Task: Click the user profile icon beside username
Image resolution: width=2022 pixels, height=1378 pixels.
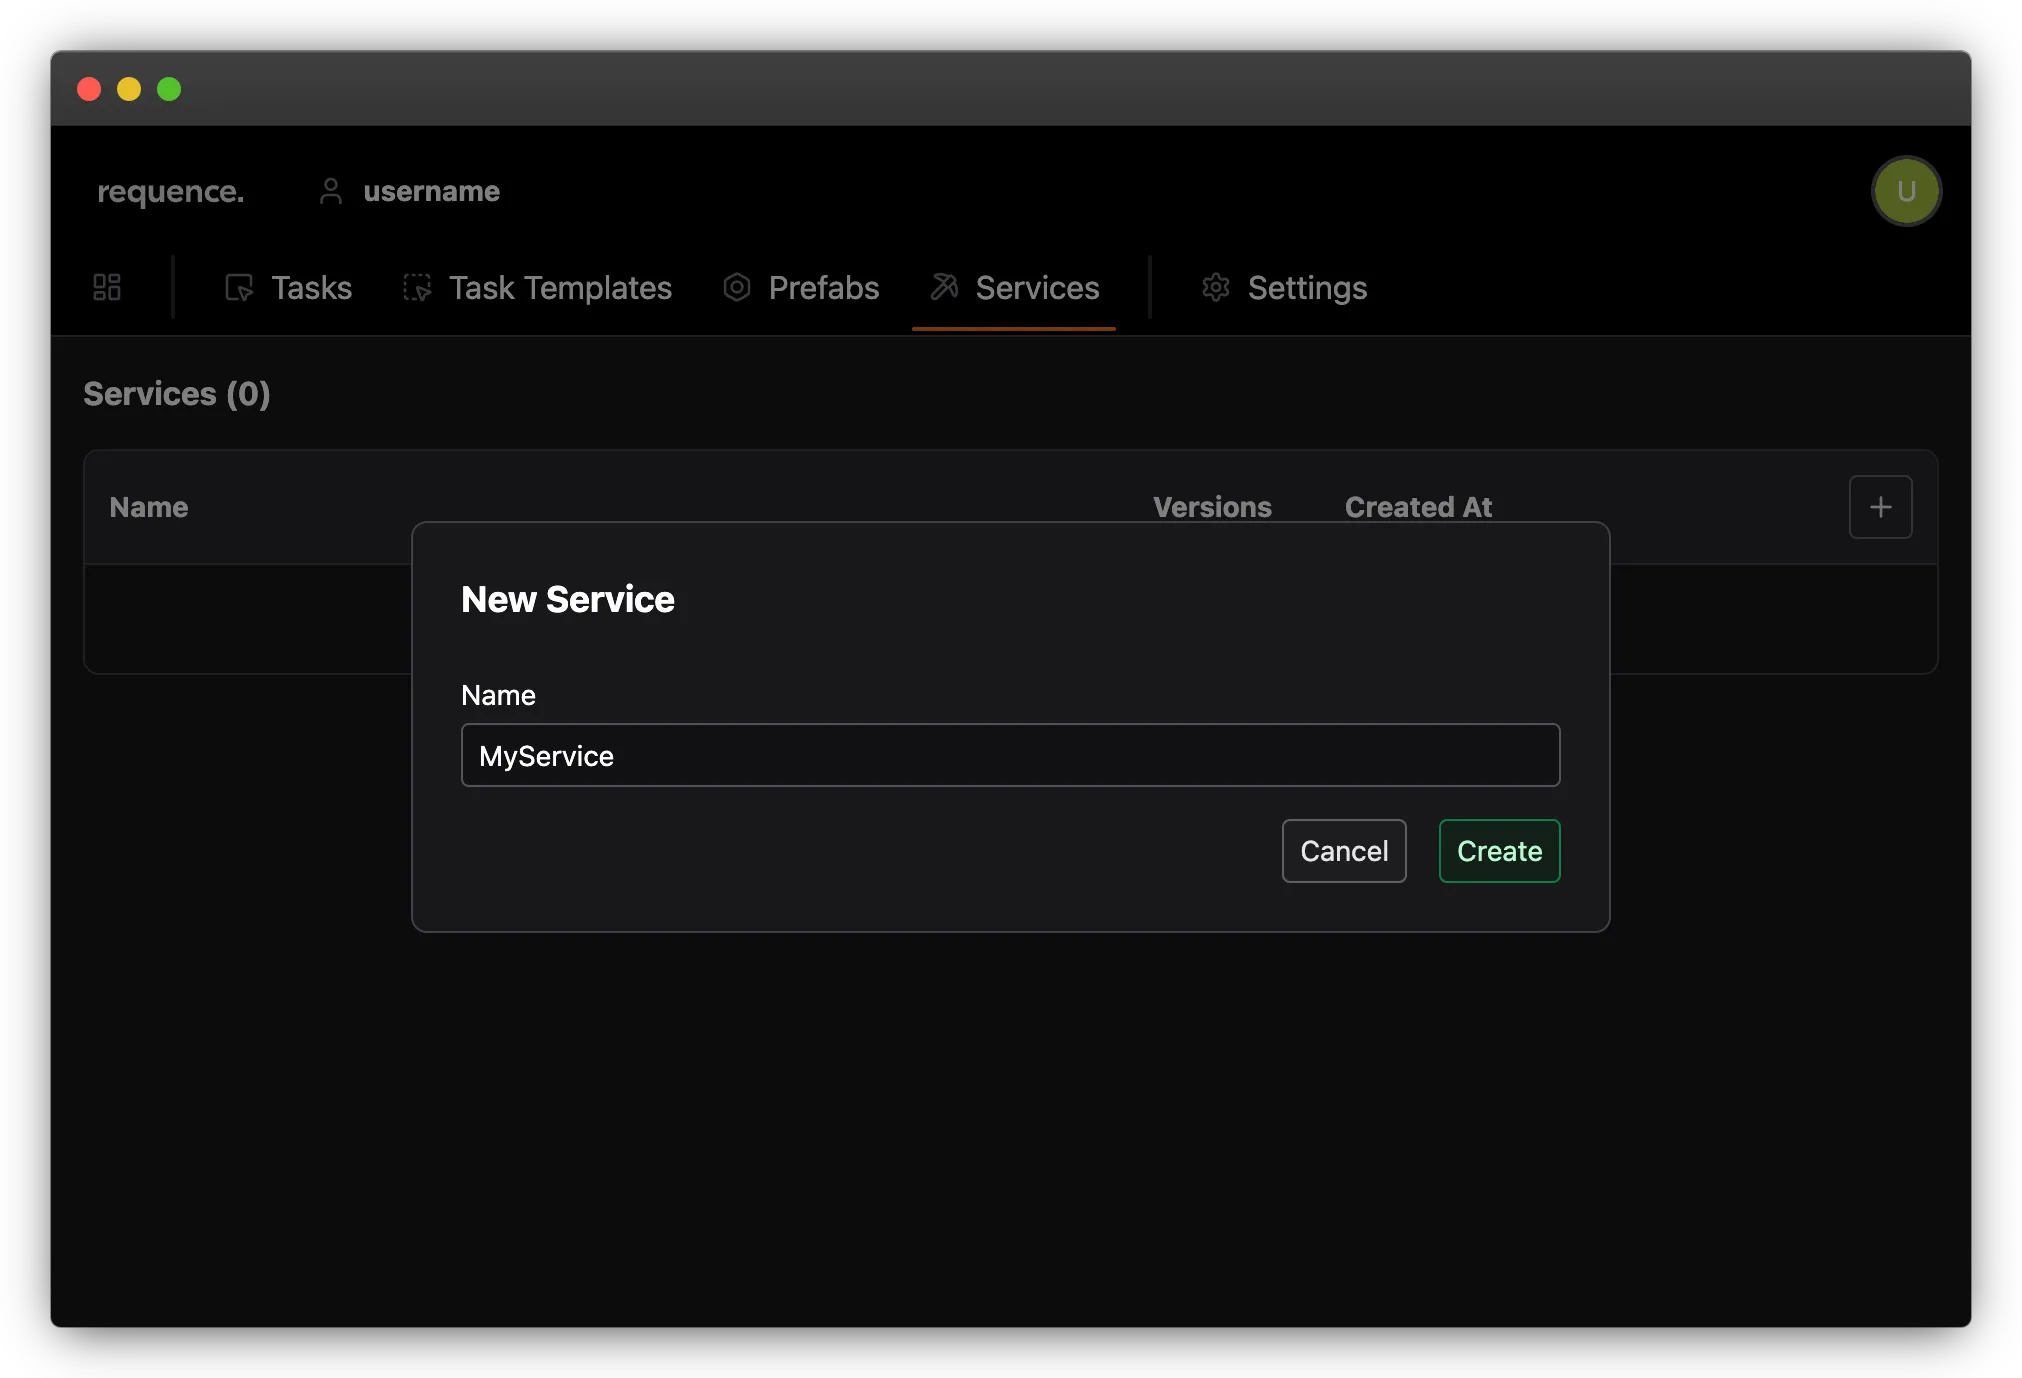Action: 331,191
